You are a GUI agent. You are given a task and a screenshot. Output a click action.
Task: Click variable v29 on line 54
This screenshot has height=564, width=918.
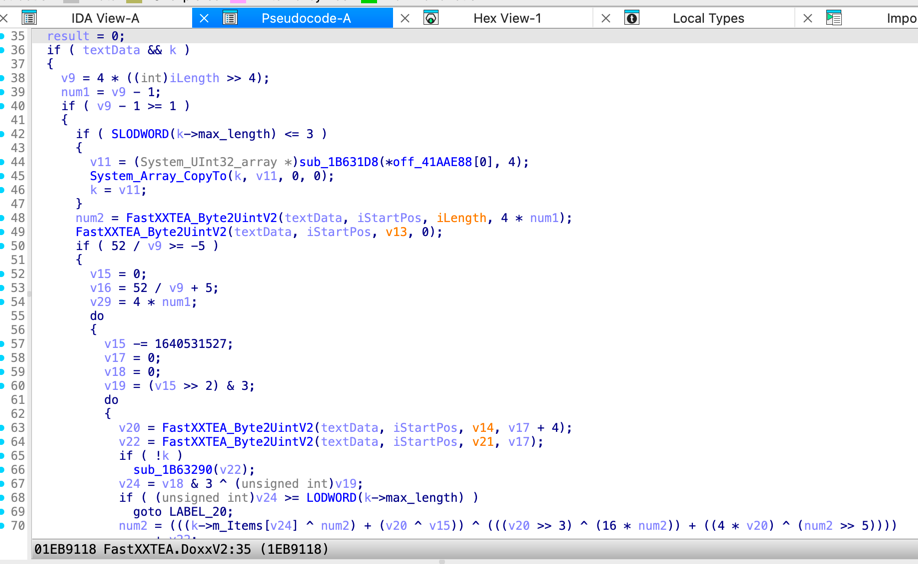pos(101,302)
